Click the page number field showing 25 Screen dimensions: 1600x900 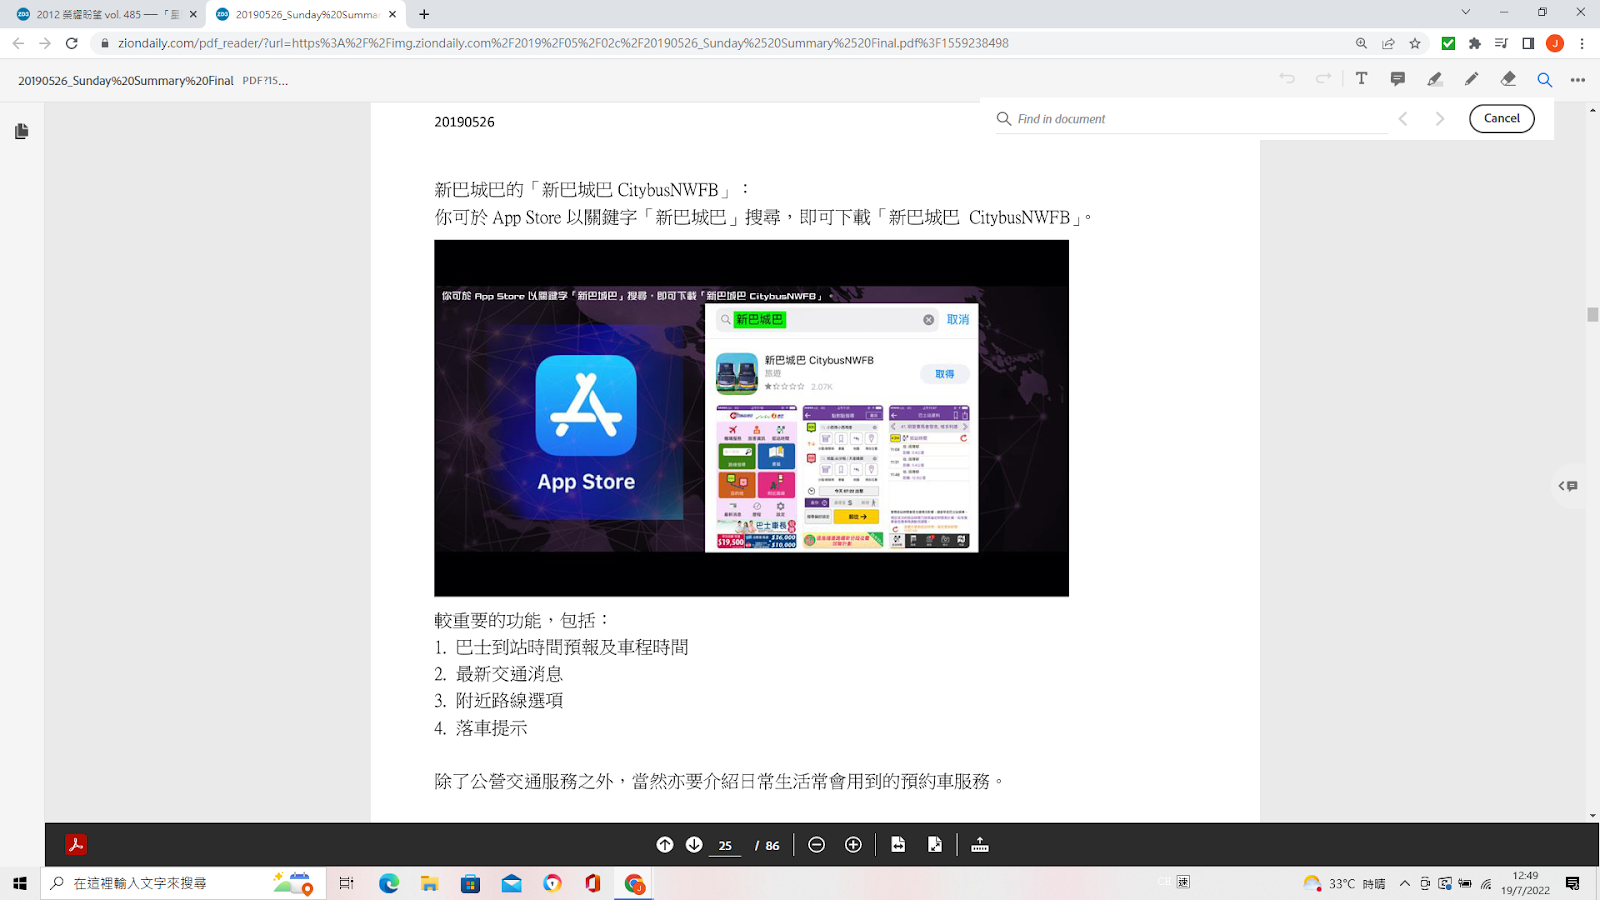click(x=726, y=846)
